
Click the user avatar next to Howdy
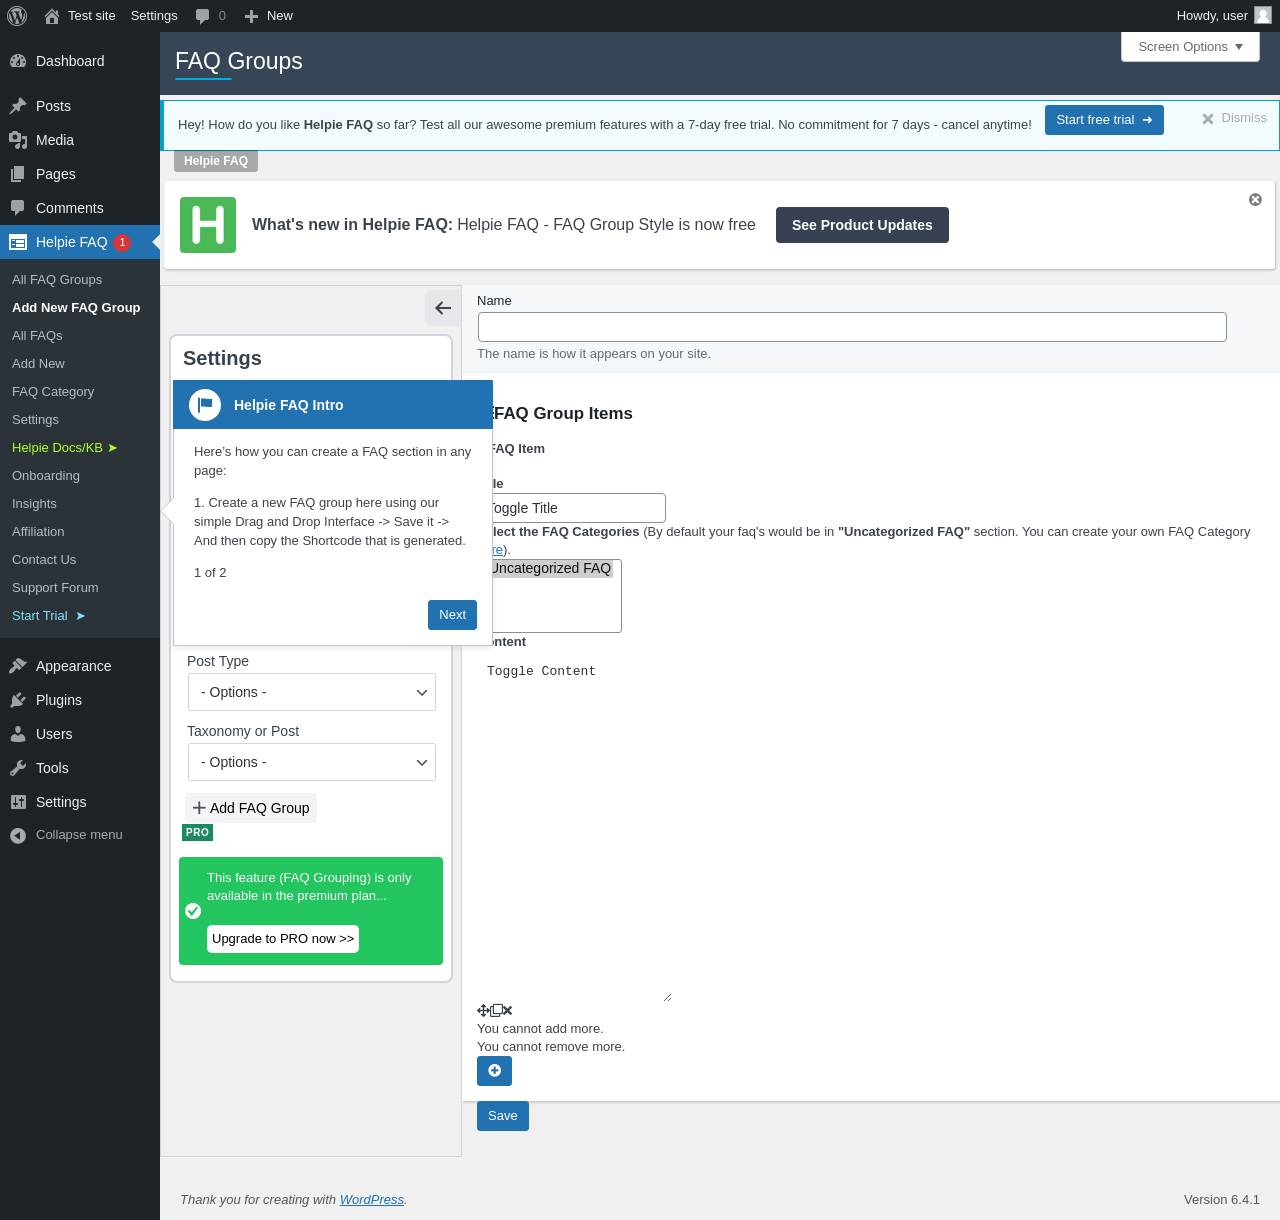click(x=1263, y=15)
